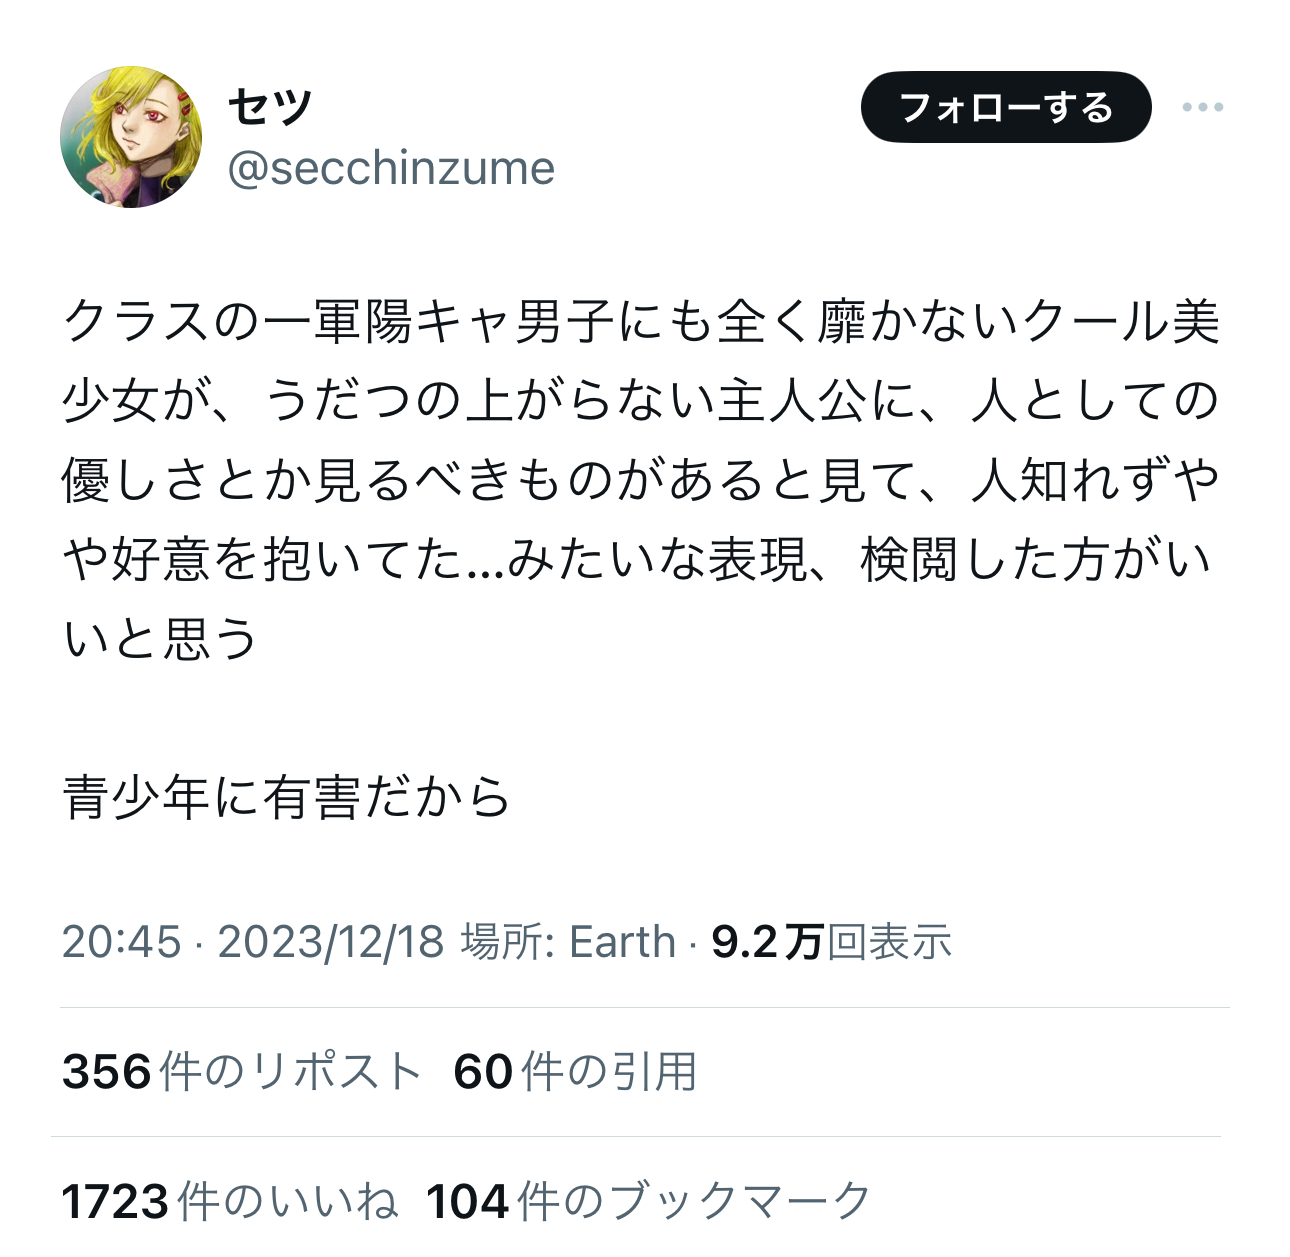Click the last body line いと思う
1290x1257 pixels.
161,640
